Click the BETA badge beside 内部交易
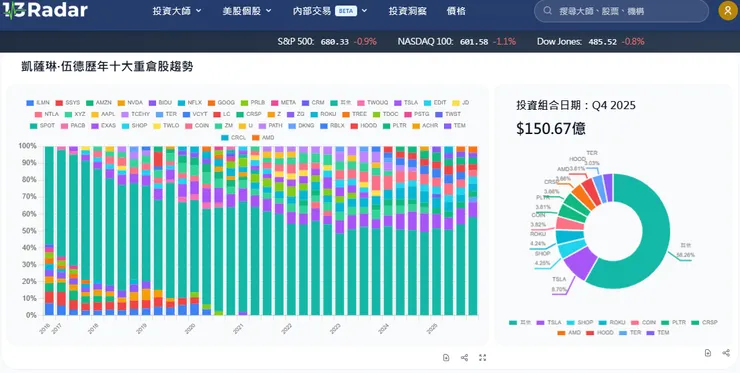The width and height of the screenshot is (740, 373). tap(346, 11)
